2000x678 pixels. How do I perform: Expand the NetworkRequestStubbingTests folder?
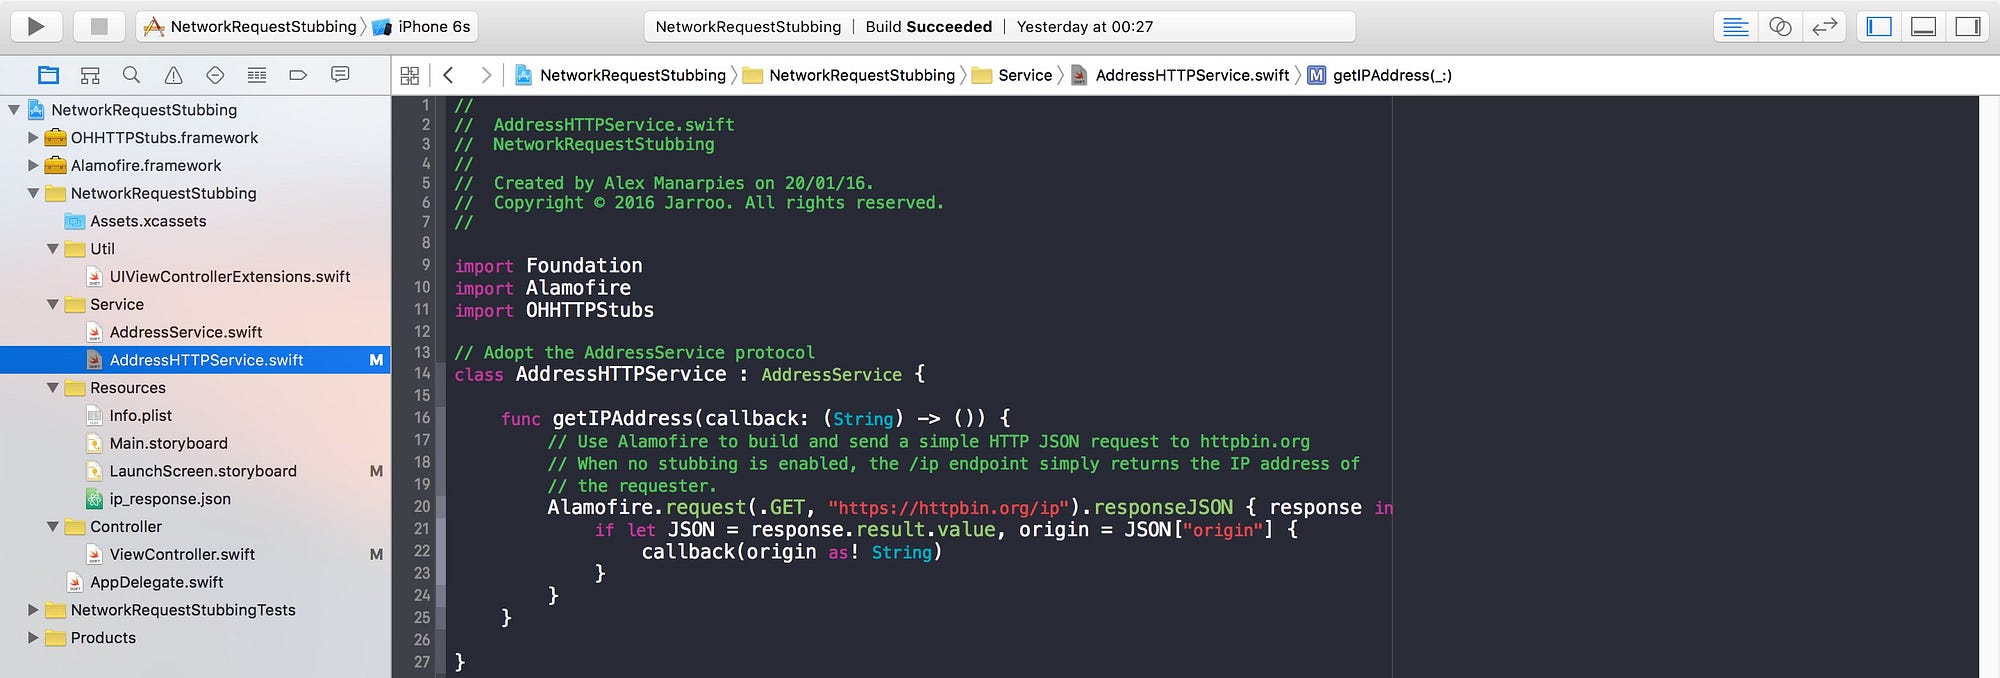tap(33, 610)
